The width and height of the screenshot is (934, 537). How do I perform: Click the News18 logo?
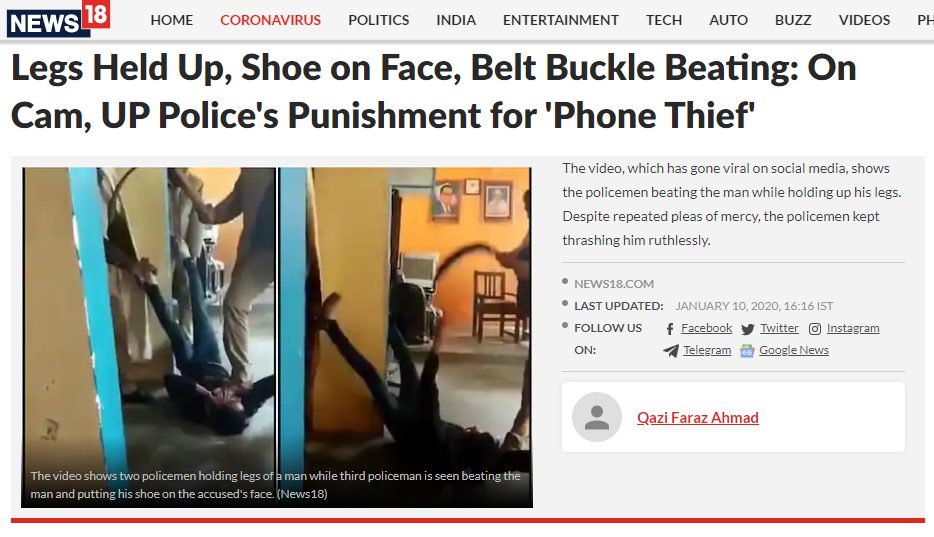pyautogui.click(x=58, y=19)
